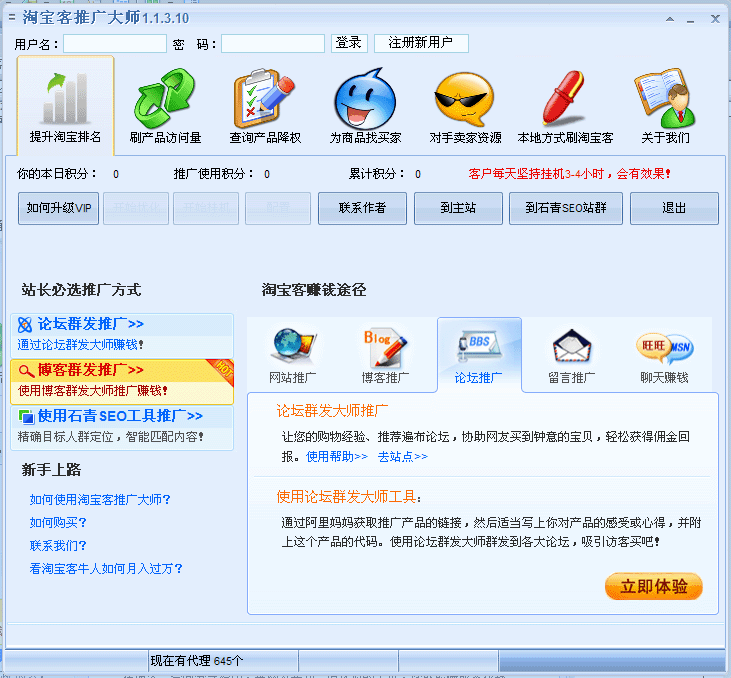Select the 博客推广 Blog pencil icon
731x678 pixels.
[386, 348]
